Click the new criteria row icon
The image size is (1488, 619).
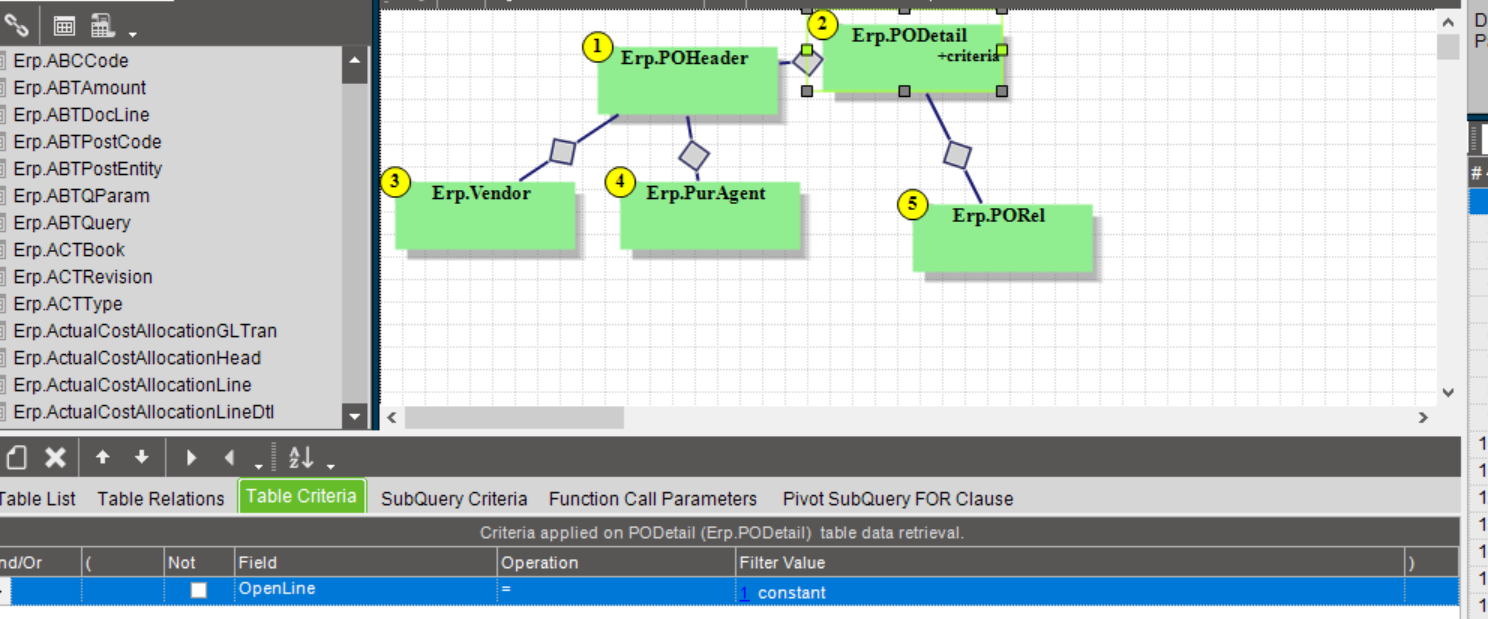pyautogui.click(x=16, y=457)
